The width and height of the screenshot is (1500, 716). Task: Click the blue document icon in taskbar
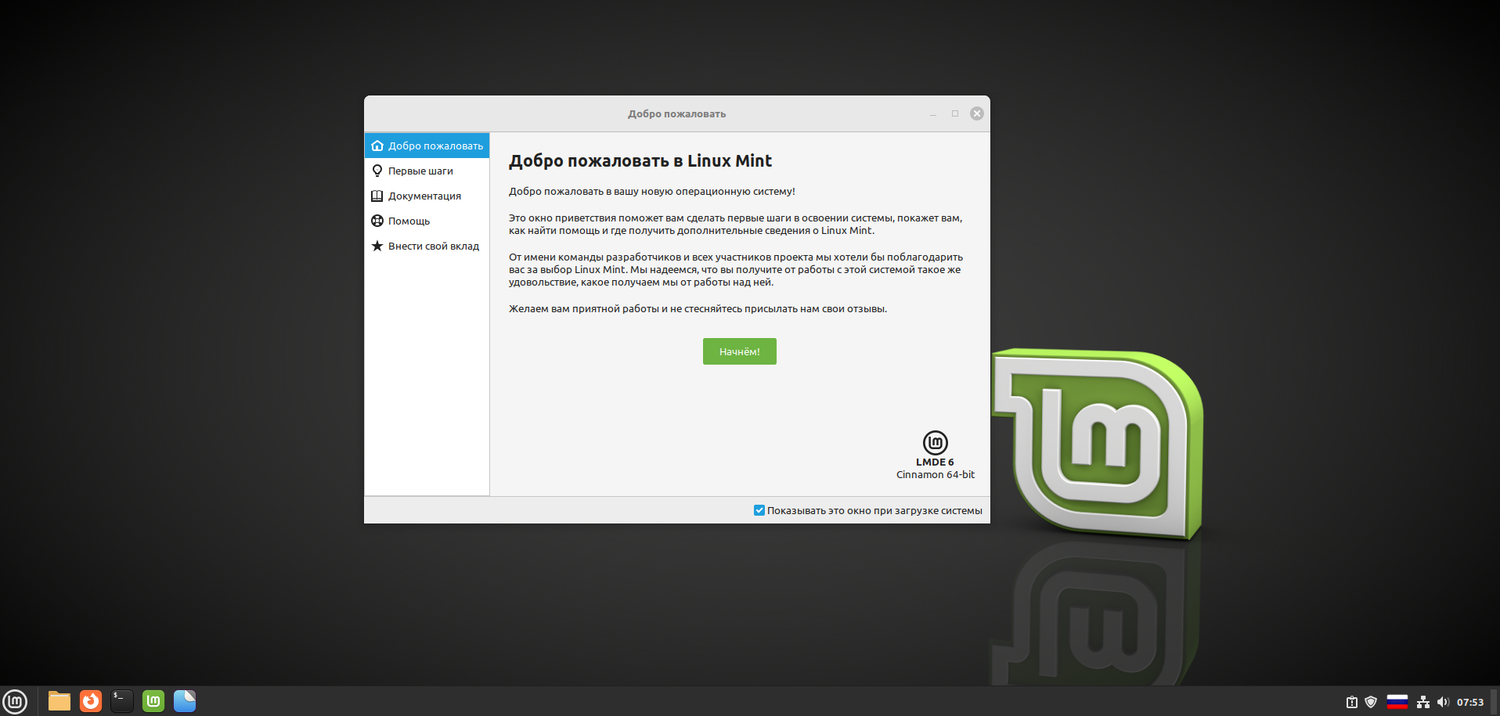pos(185,701)
